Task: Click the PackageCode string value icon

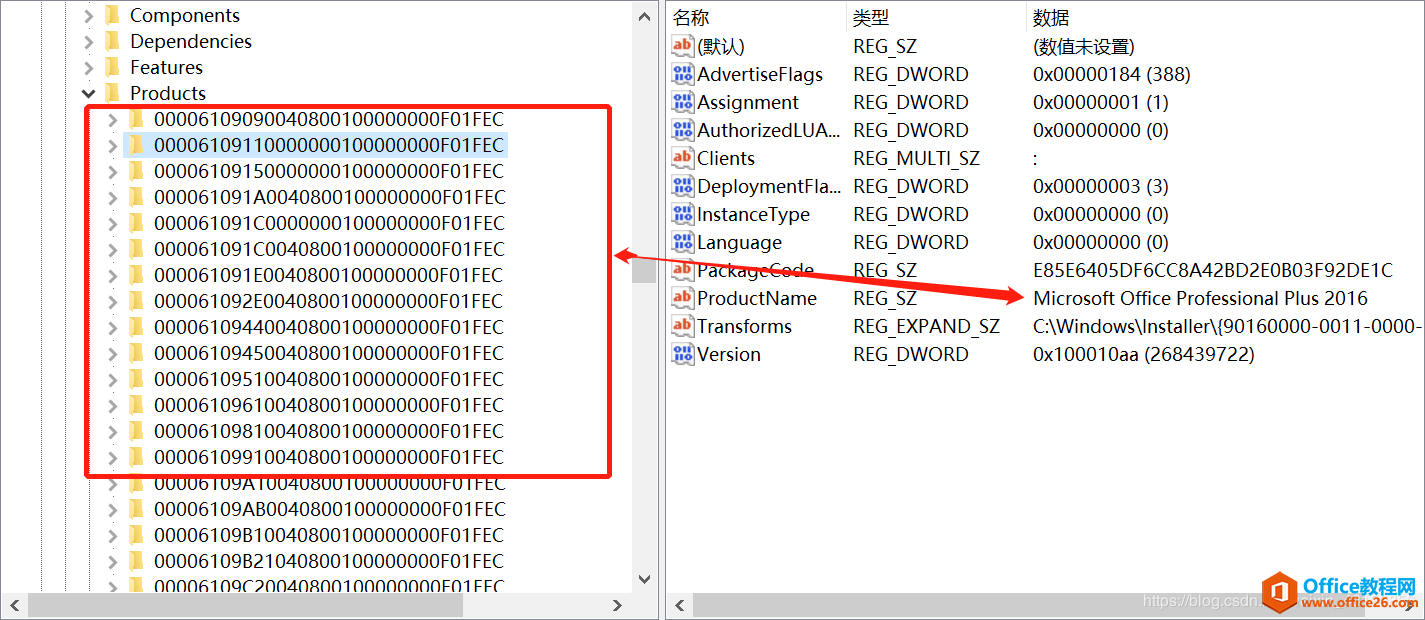Action: pos(683,270)
